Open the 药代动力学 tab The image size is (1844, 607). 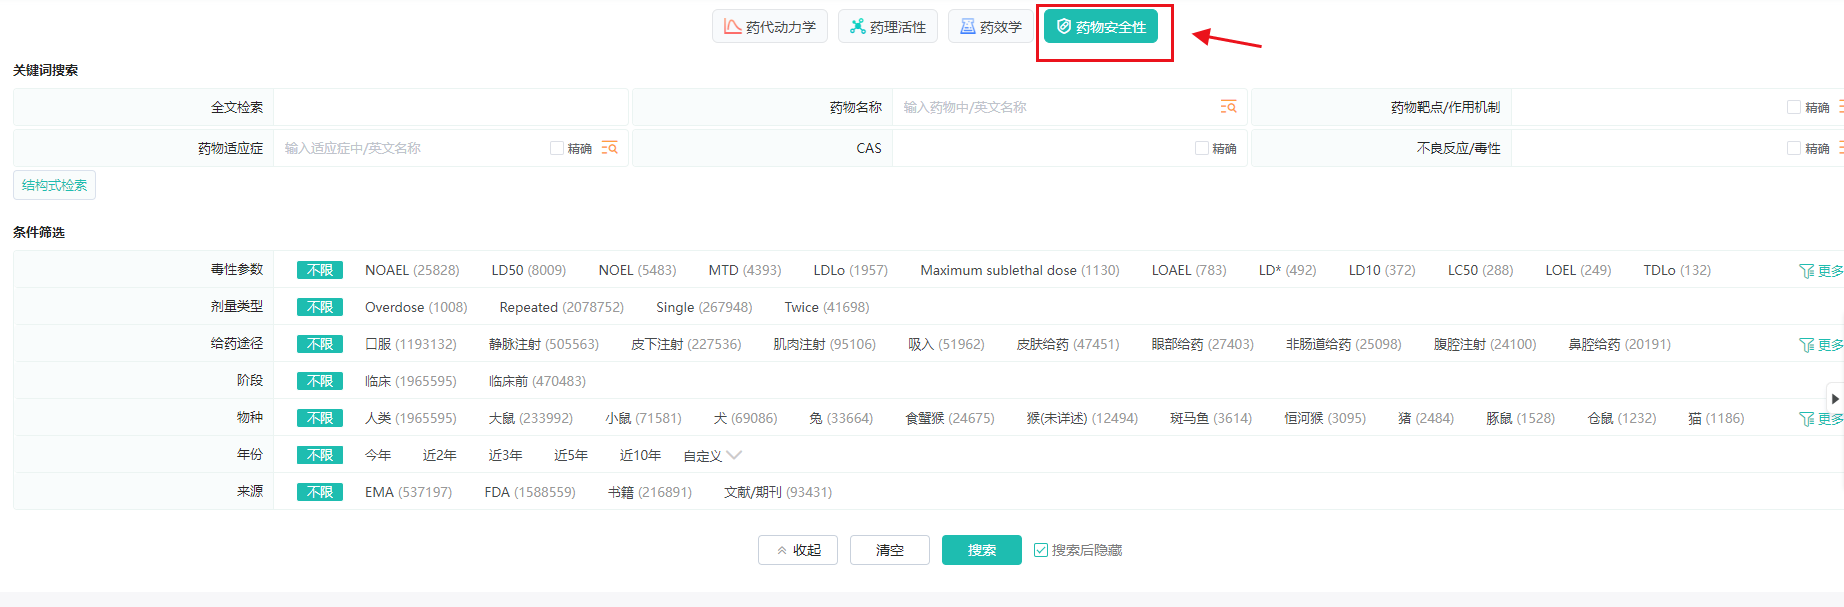click(x=770, y=27)
